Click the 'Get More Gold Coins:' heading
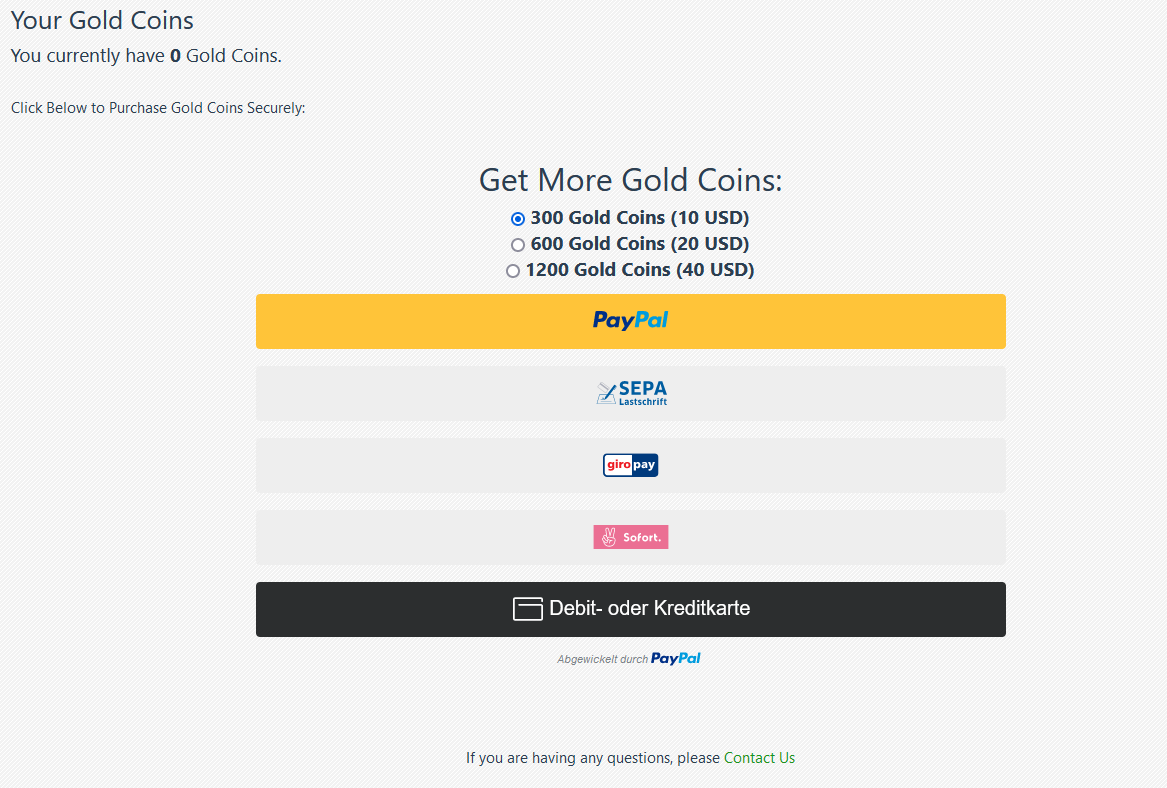Viewport: 1167px width, 788px height. (630, 180)
